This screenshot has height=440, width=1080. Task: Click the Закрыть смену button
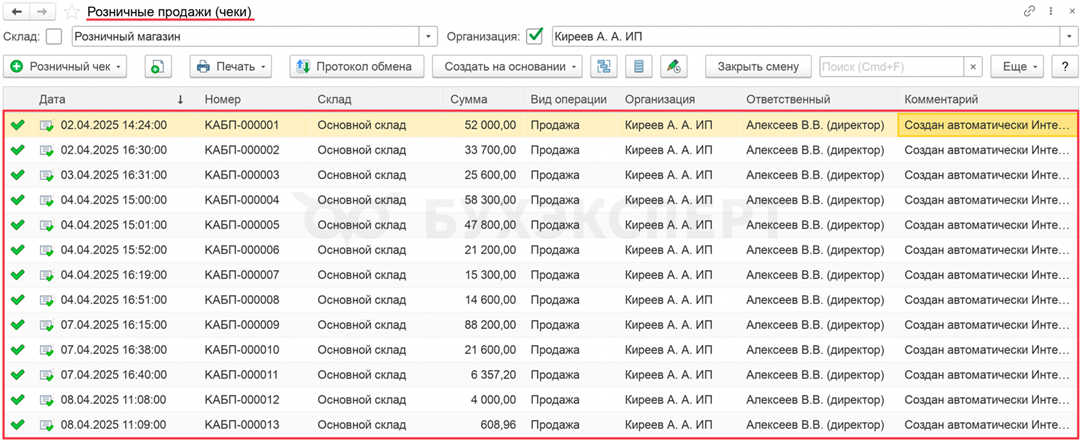click(757, 67)
